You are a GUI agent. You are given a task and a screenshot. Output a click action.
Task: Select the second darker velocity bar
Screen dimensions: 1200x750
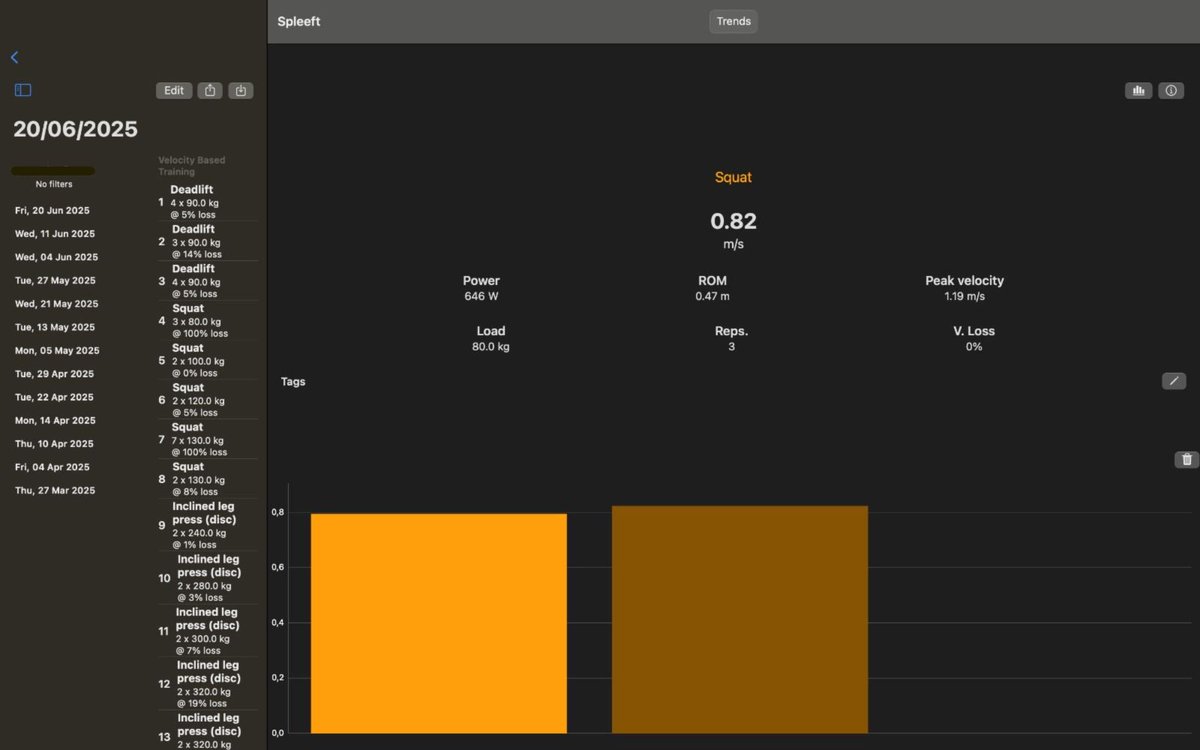(740, 619)
